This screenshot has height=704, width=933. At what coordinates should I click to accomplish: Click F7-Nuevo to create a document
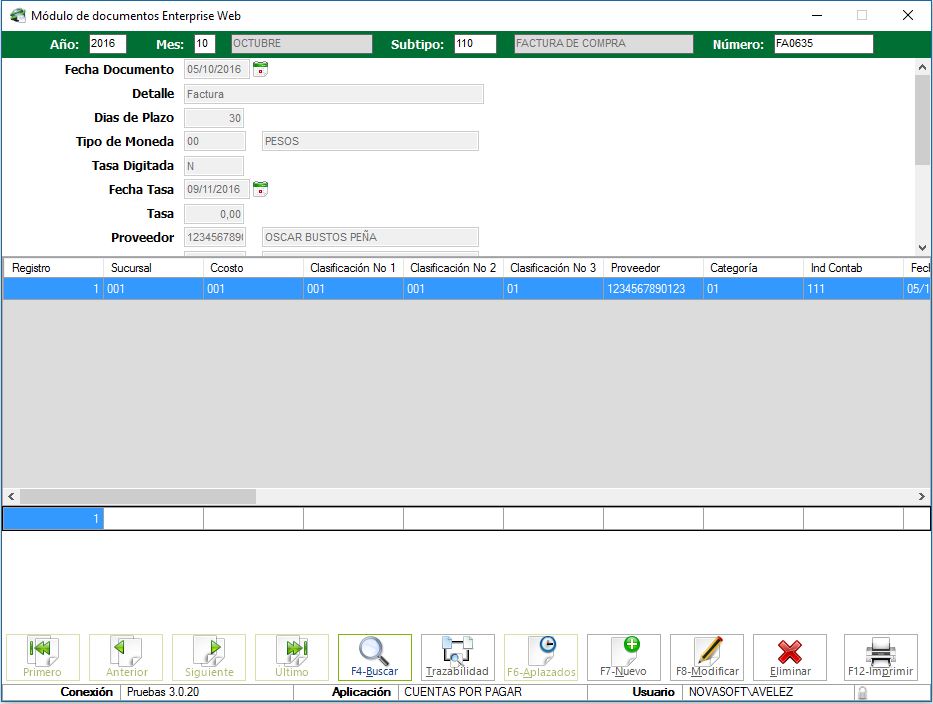click(x=623, y=657)
